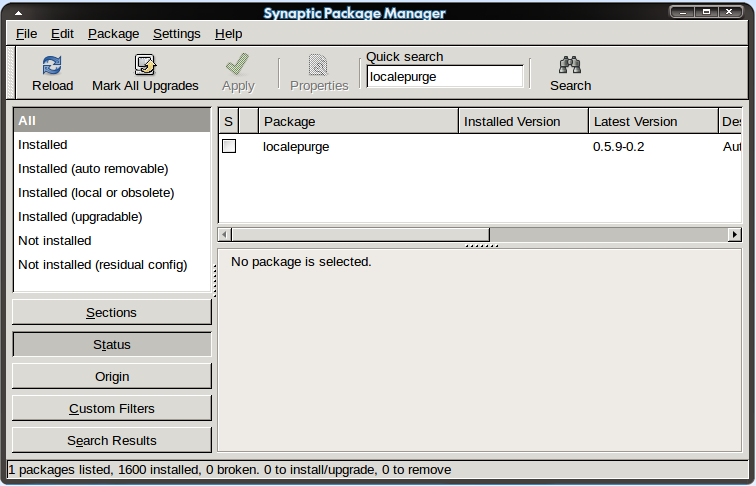Sort by Latest Version column header
The width and height of the screenshot is (756, 486).
tap(653, 121)
